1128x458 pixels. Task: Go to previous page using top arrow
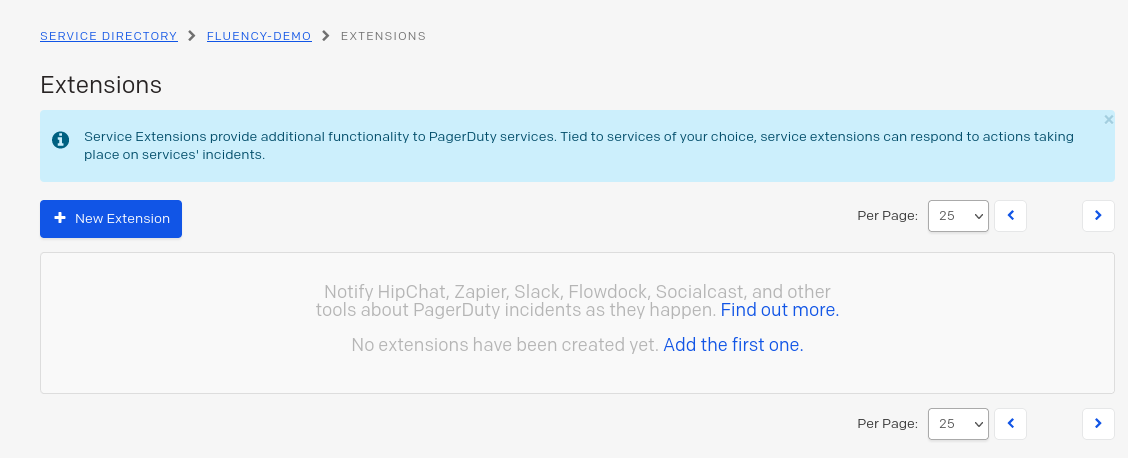click(x=1010, y=216)
